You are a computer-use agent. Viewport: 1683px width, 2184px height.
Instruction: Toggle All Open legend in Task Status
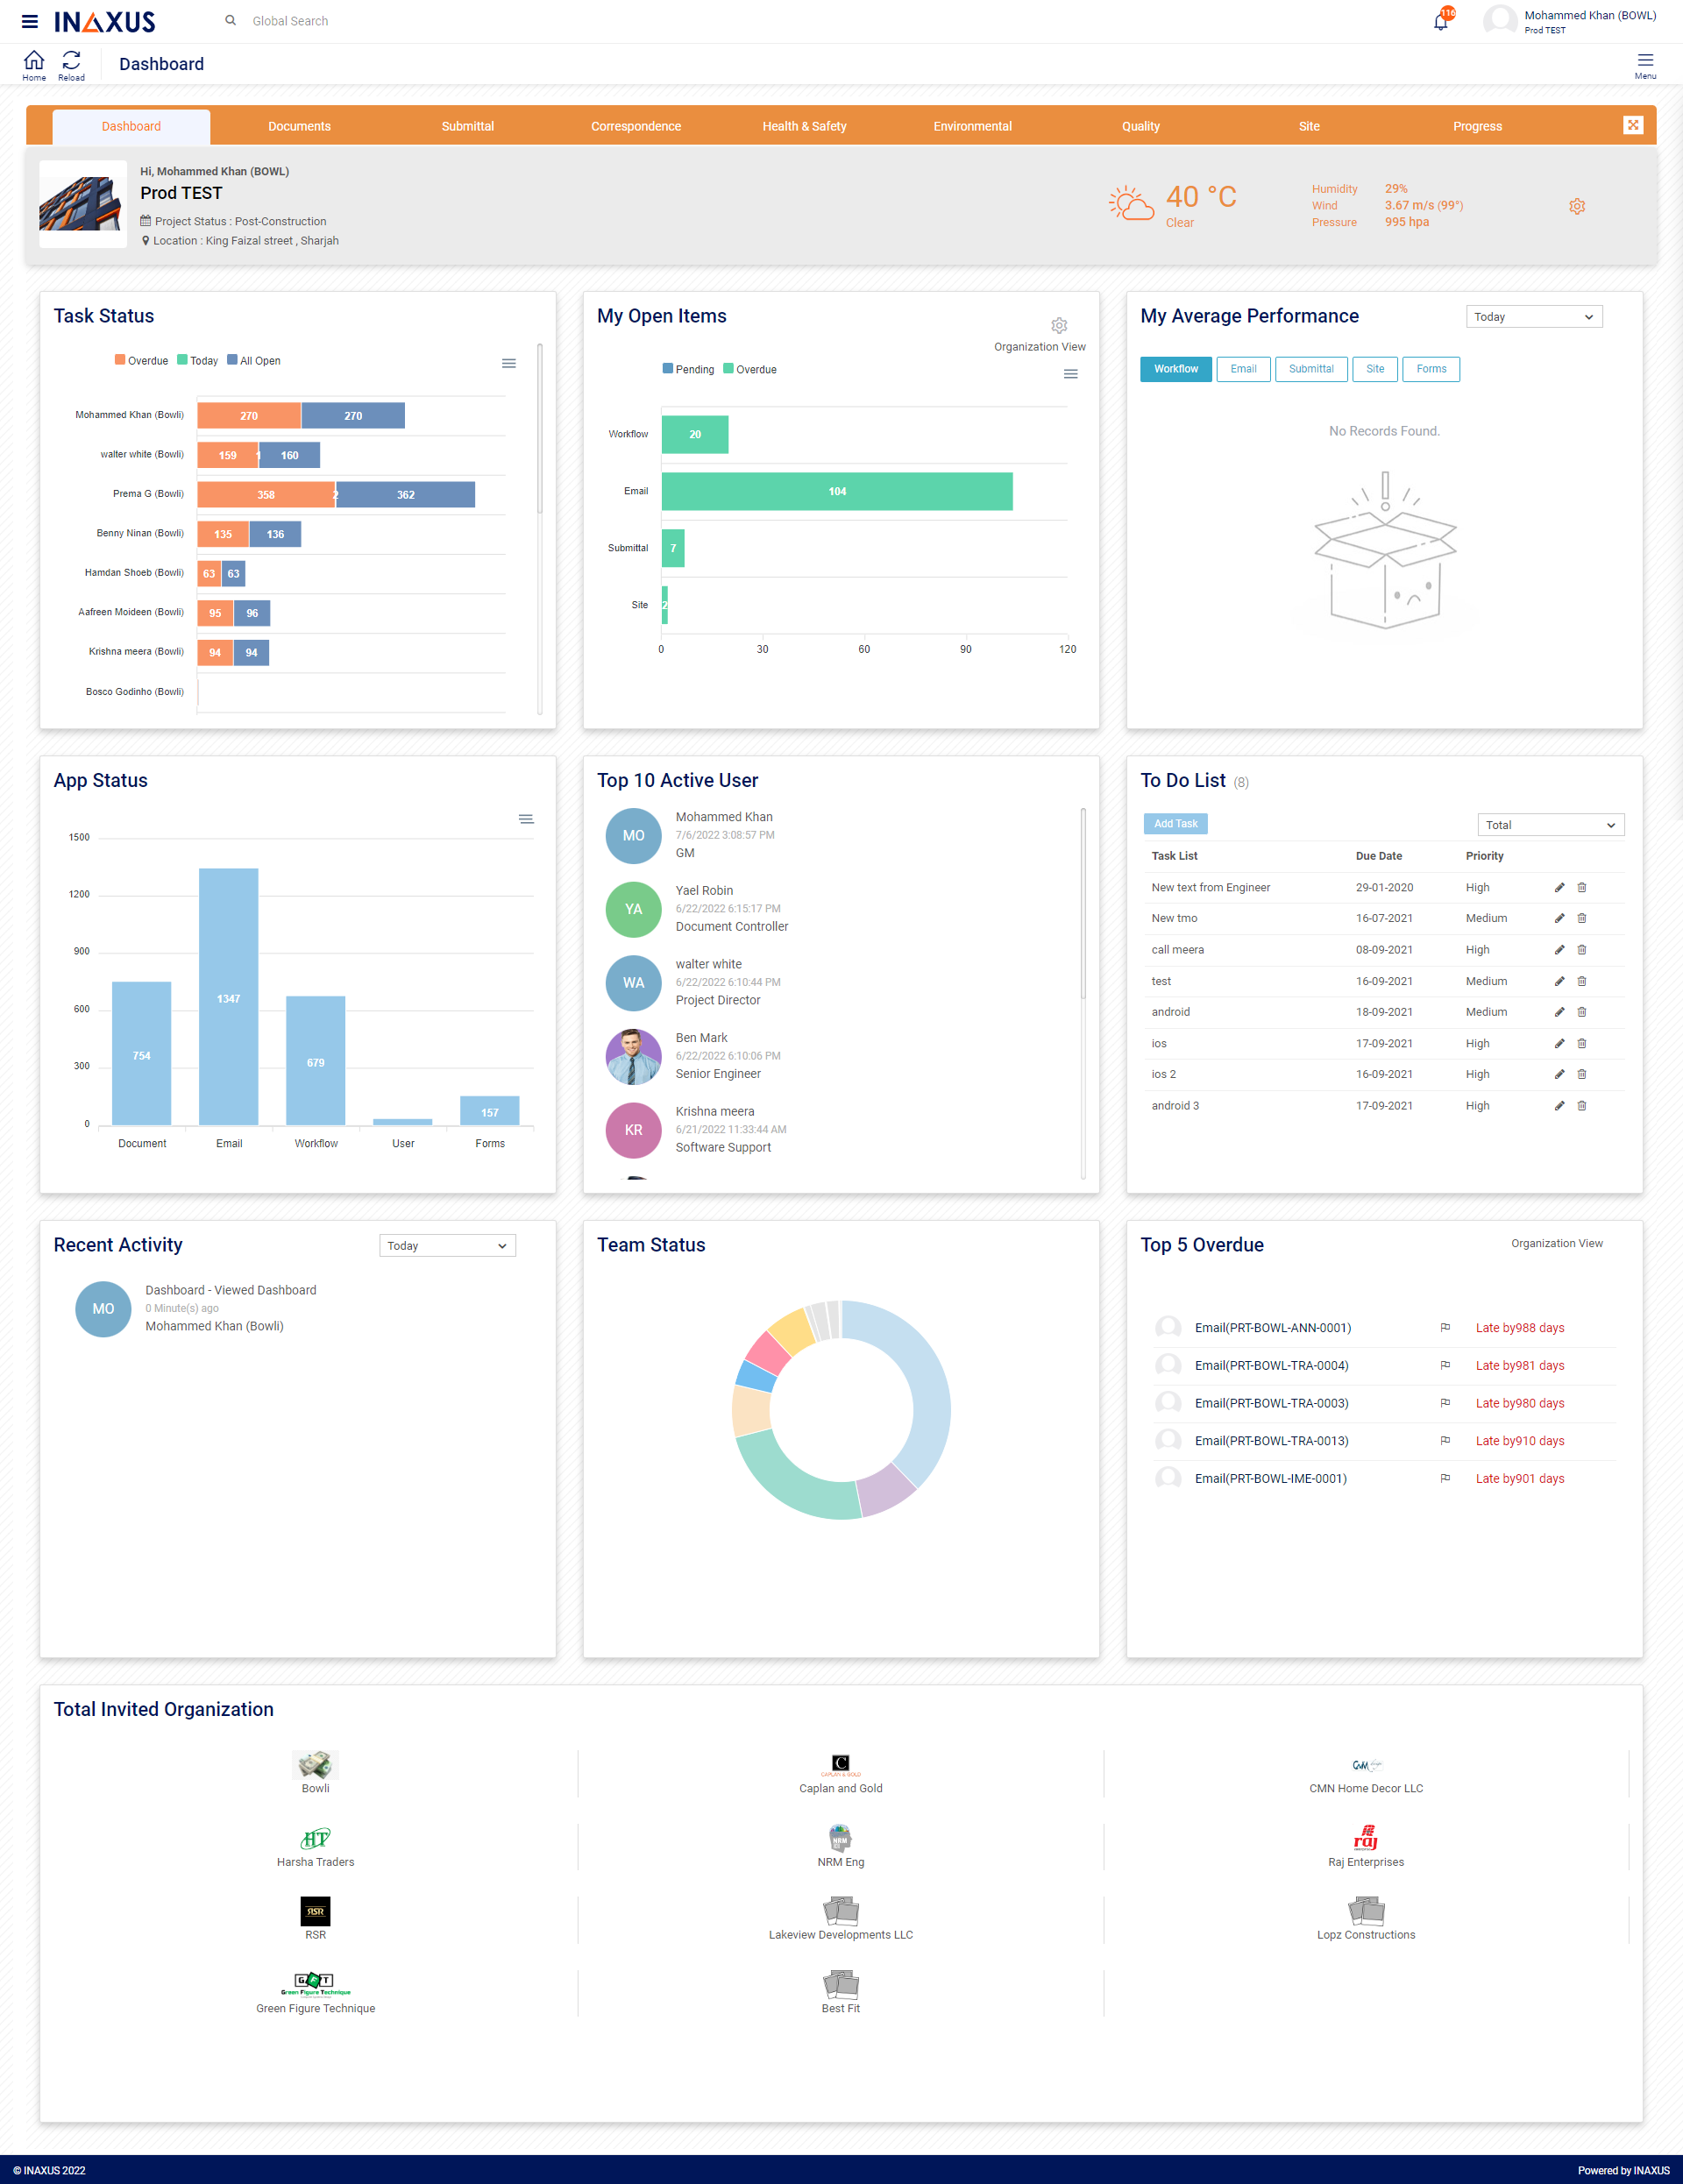pos(254,361)
